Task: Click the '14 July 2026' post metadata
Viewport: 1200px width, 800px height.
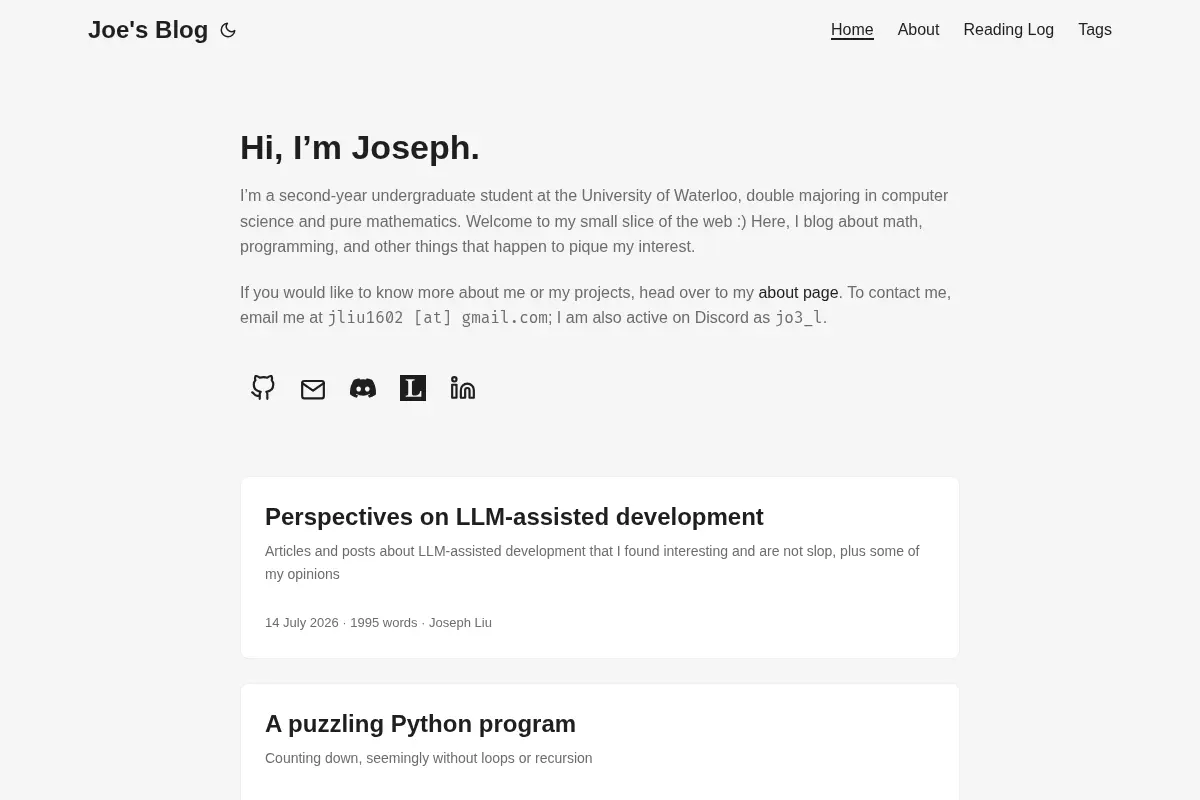Action: [302, 623]
